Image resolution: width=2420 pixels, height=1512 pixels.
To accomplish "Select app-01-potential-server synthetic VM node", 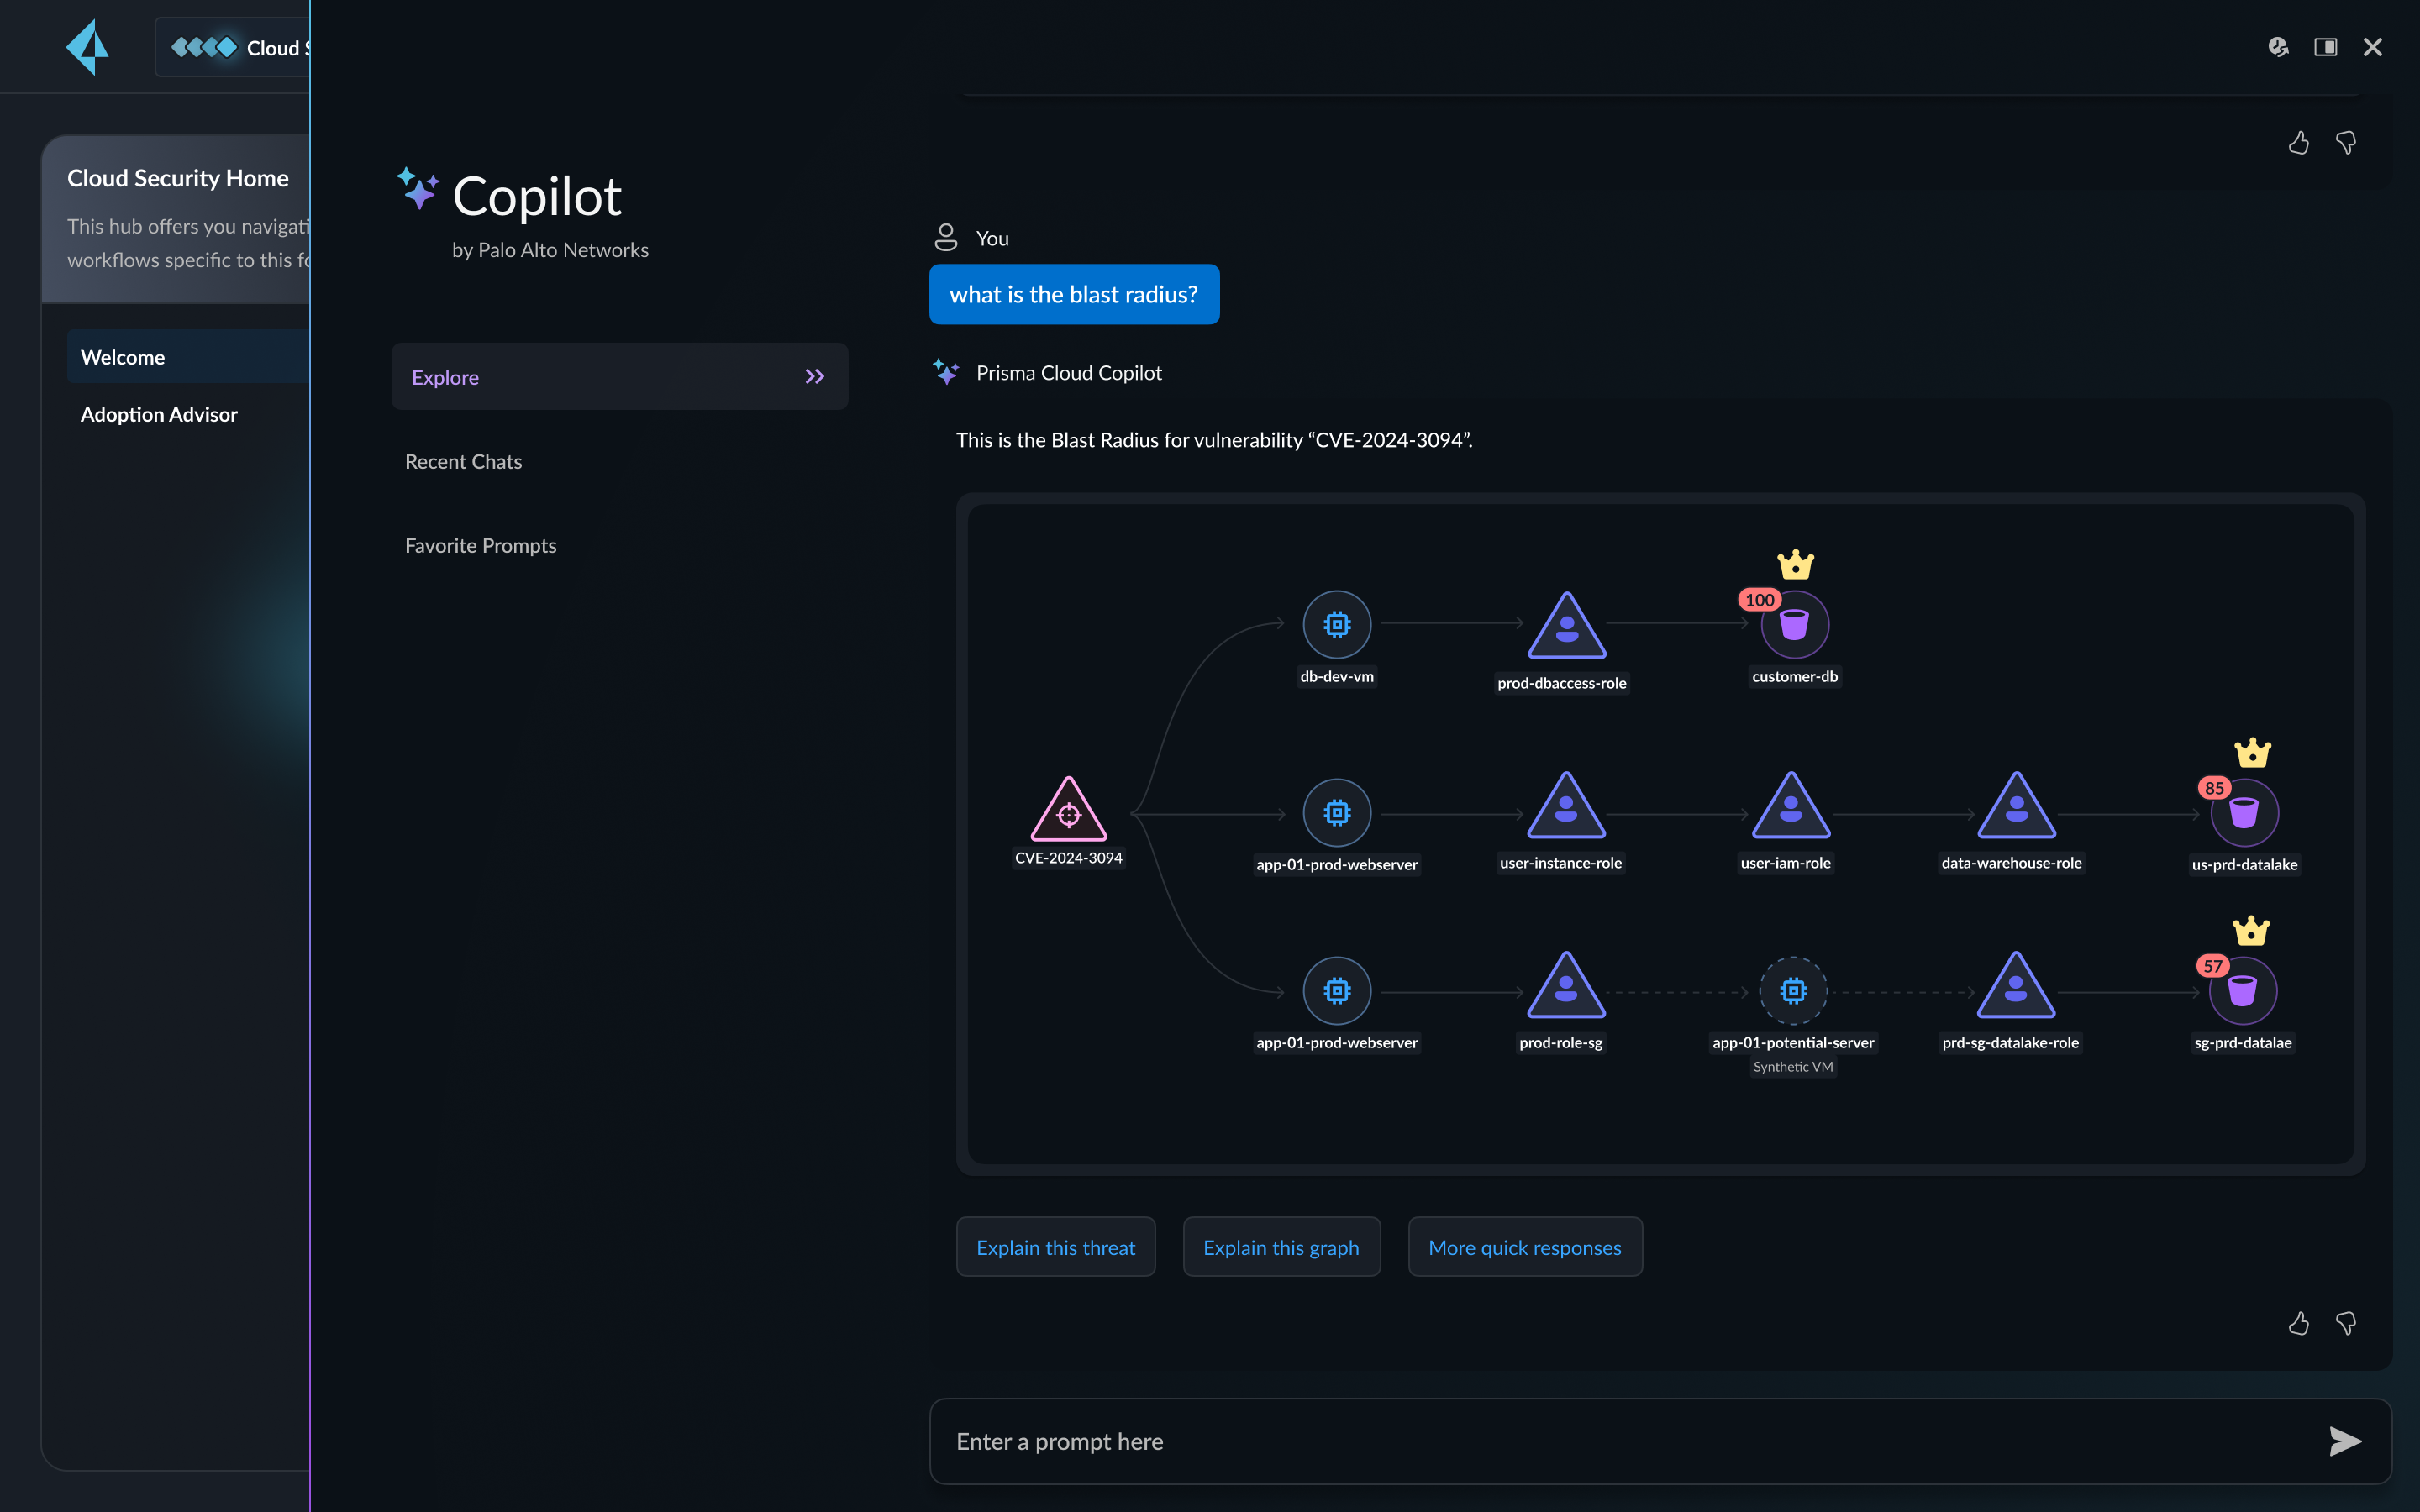I will (1793, 991).
